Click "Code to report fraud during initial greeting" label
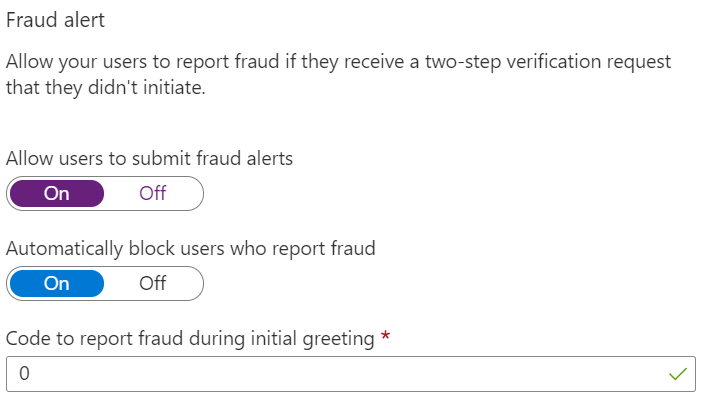 190,339
